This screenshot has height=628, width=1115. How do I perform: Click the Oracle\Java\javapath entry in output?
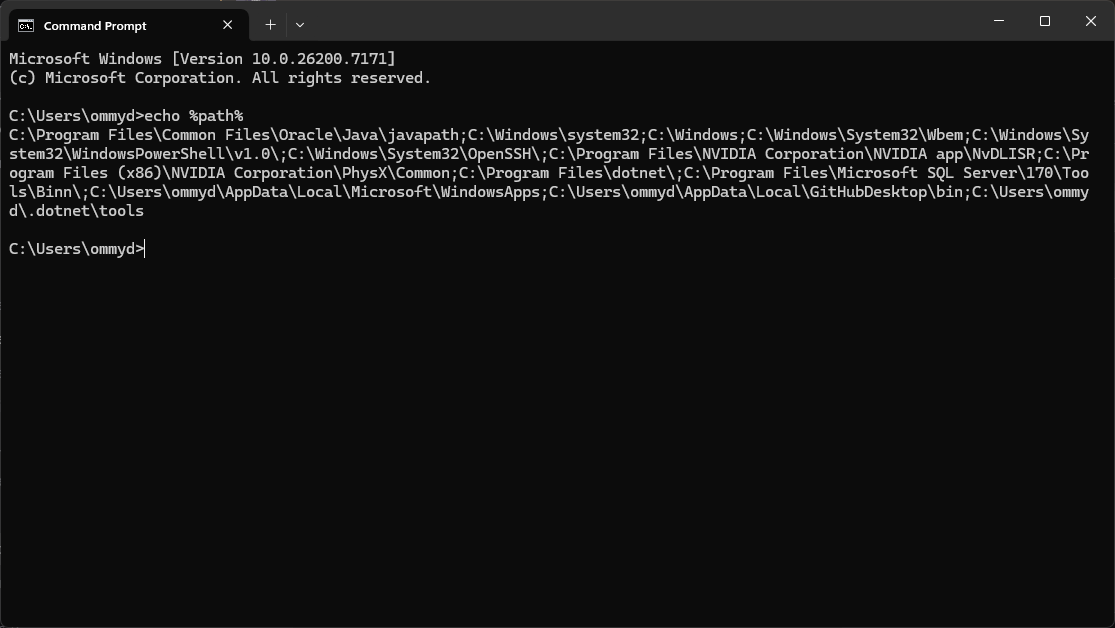coord(368,135)
